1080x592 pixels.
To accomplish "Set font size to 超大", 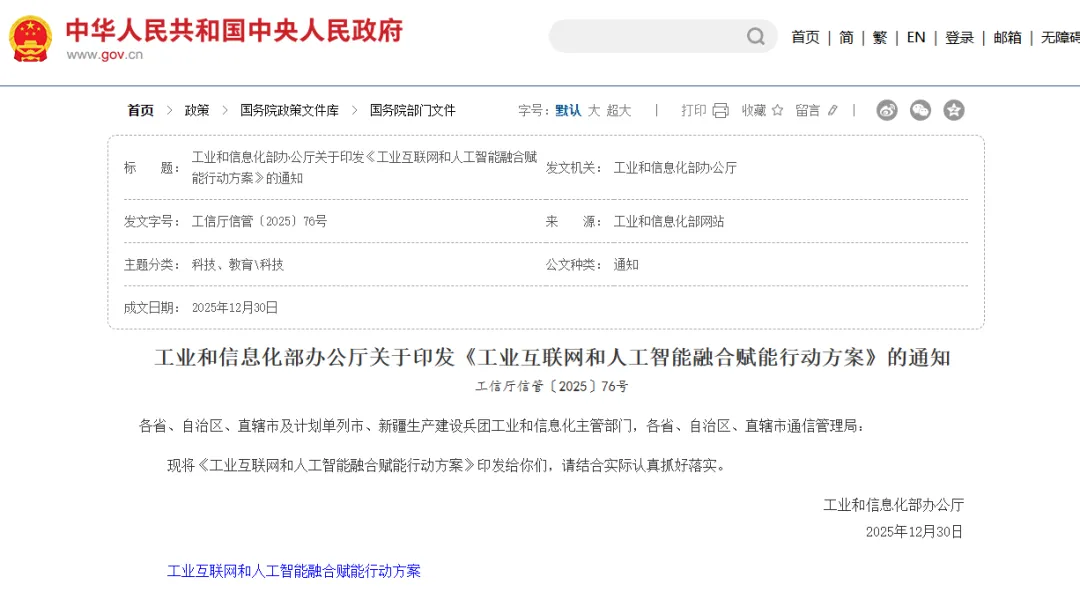I will pos(618,110).
